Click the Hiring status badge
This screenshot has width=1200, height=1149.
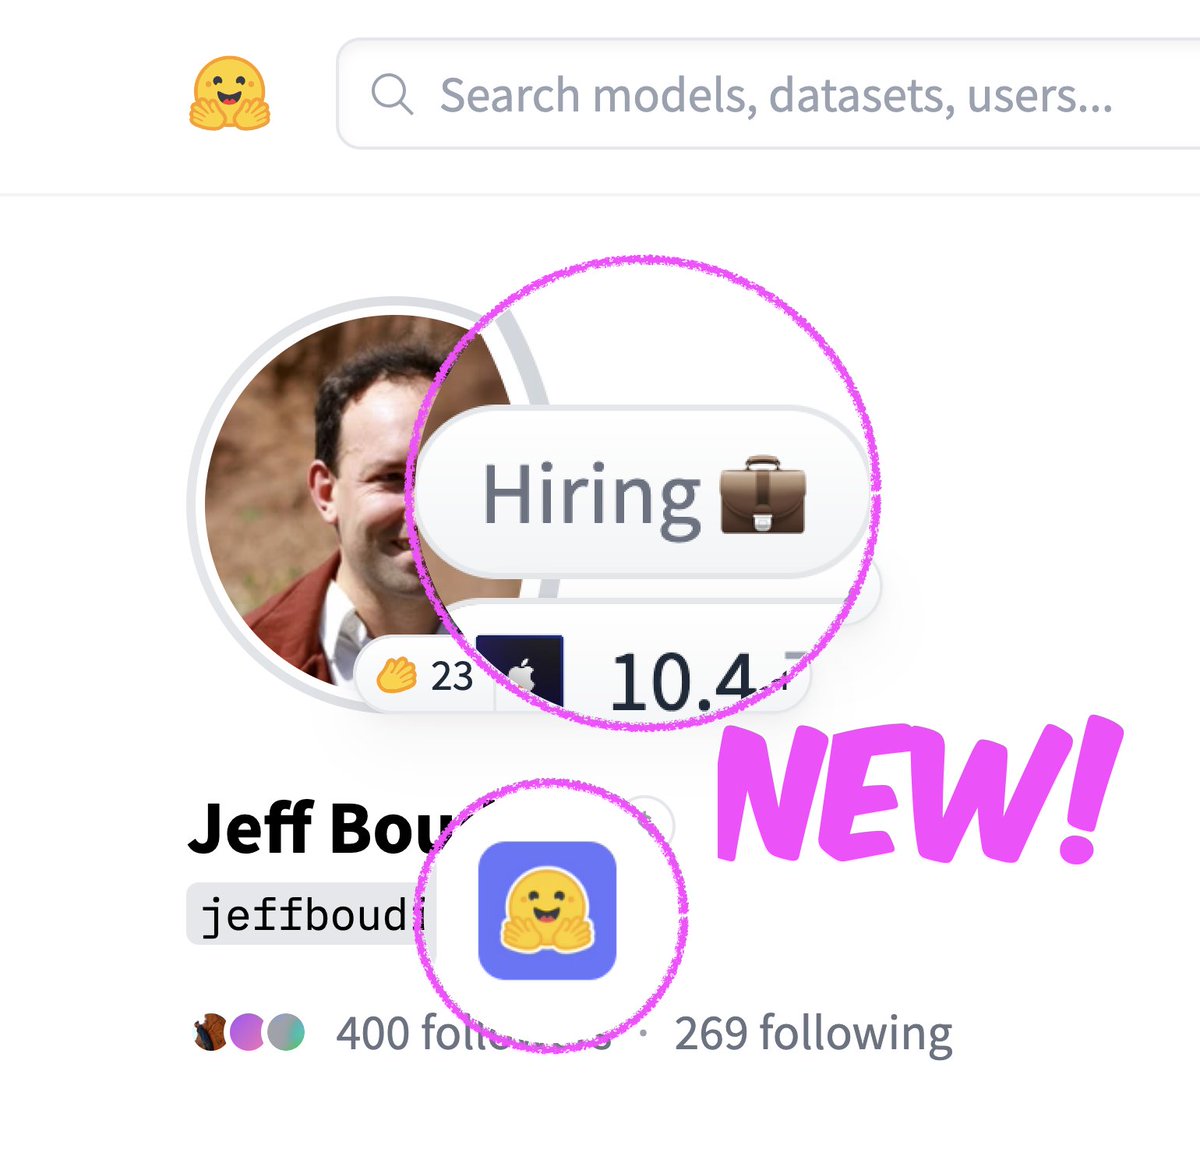(640, 492)
